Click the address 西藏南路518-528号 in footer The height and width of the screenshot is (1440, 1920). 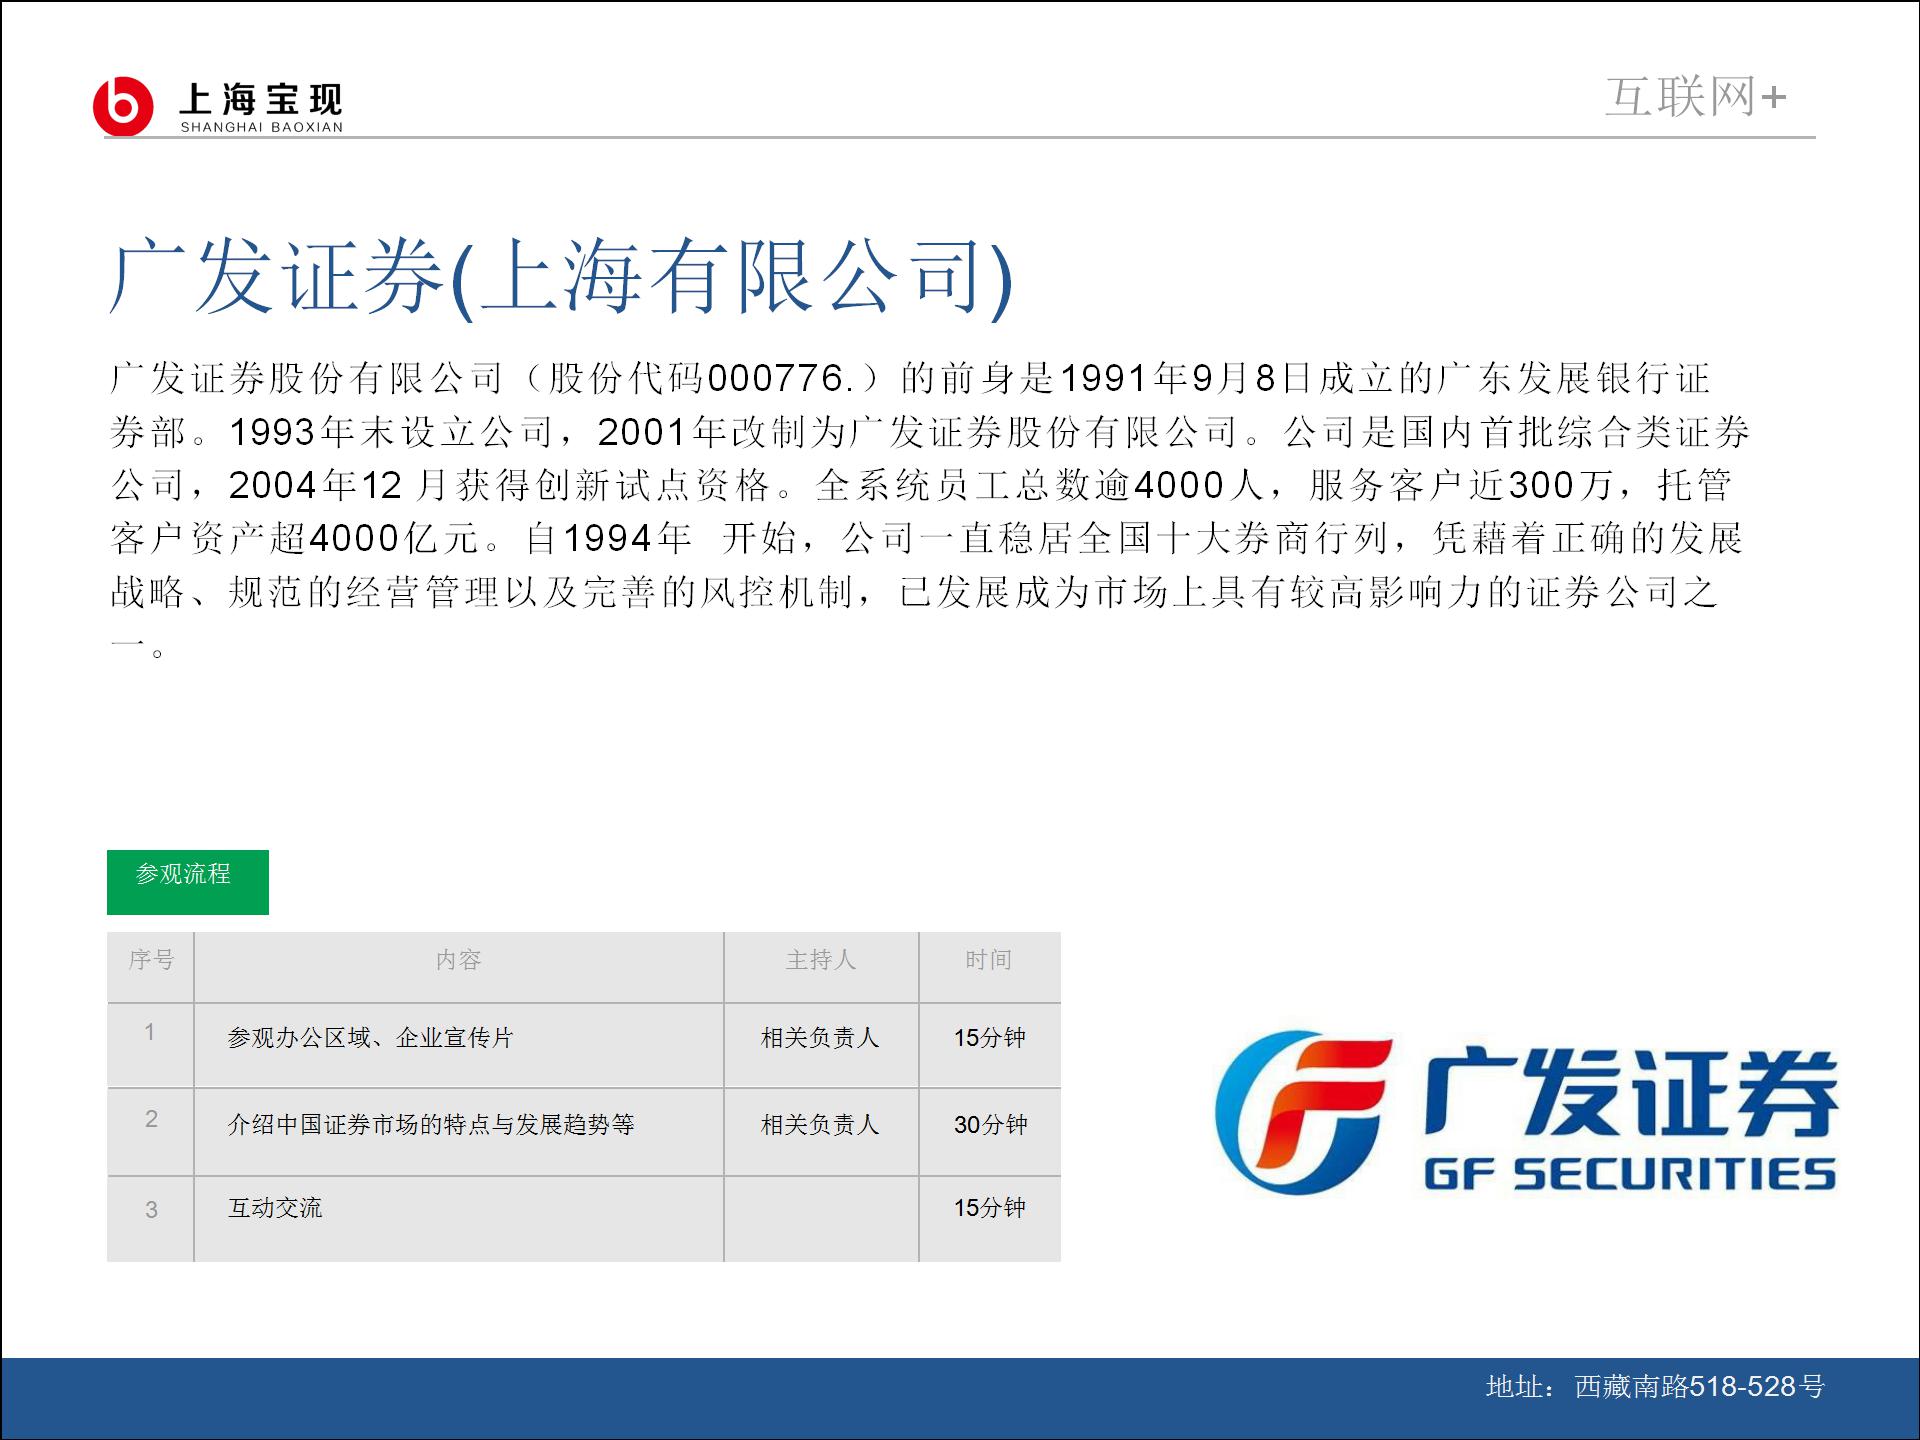click(1700, 1386)
